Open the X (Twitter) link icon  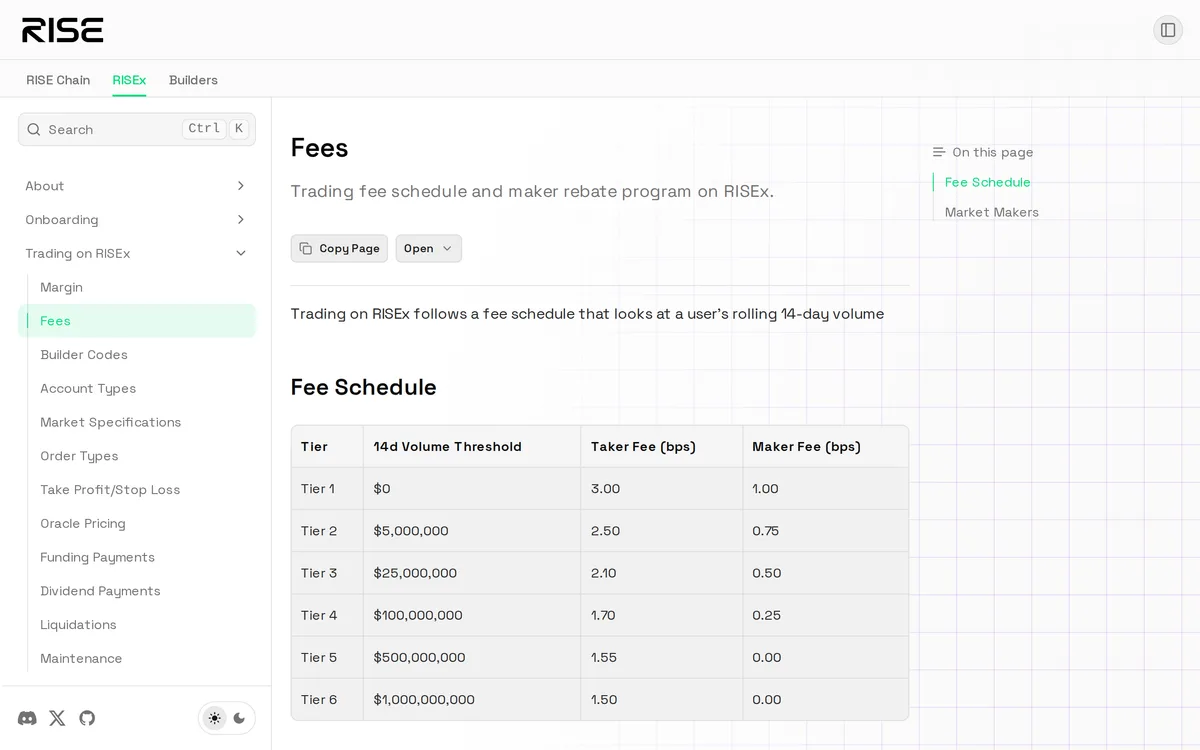(x=57, y=718)
